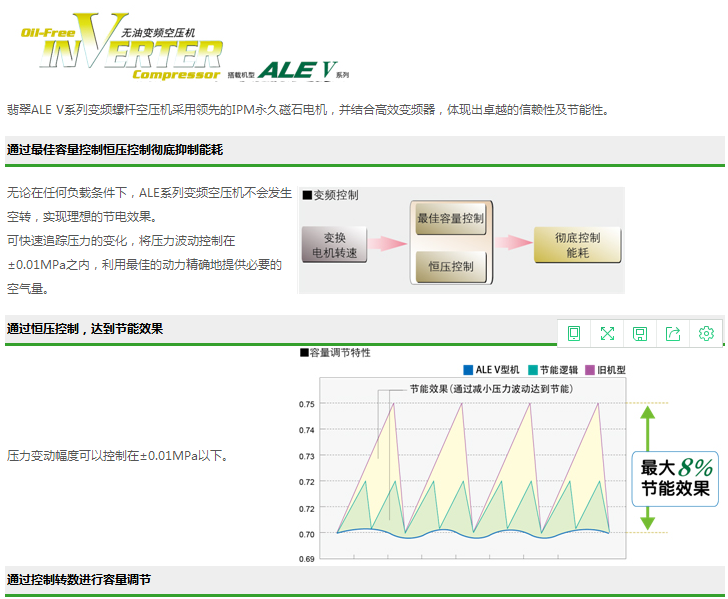The width and height of the screenshot is (728, 599).
Task: Share the image with the share arrow icon
Action: tap(673, 333)
